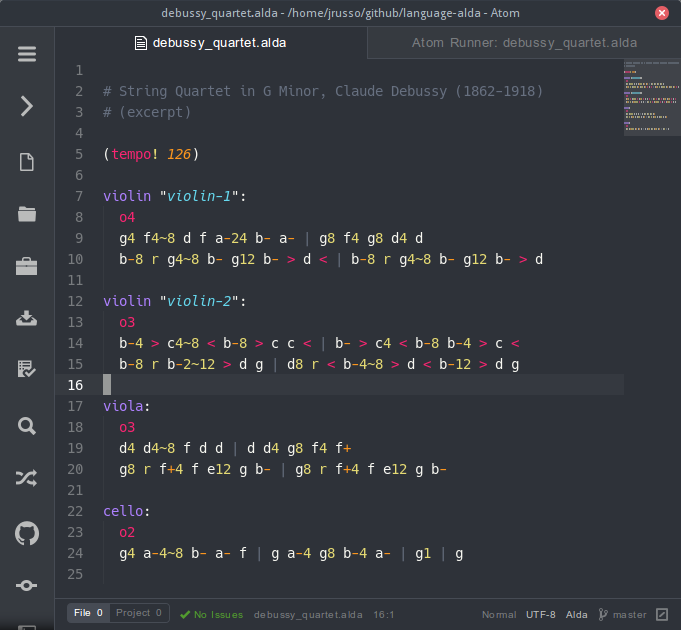Open search using magnifier icon

click(27, 426)
